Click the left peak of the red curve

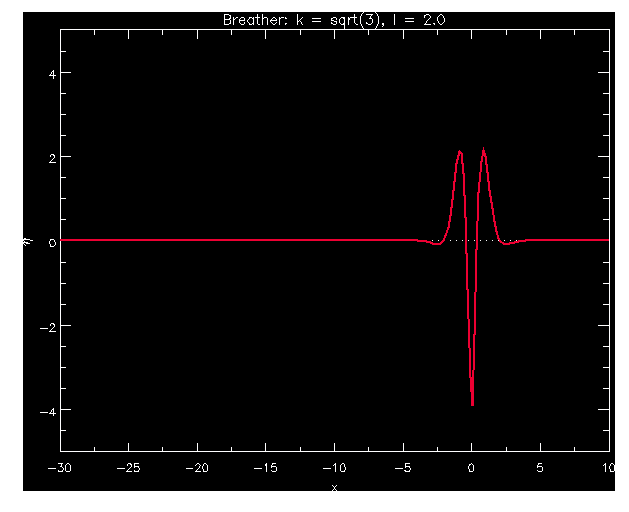coord(459,152)
